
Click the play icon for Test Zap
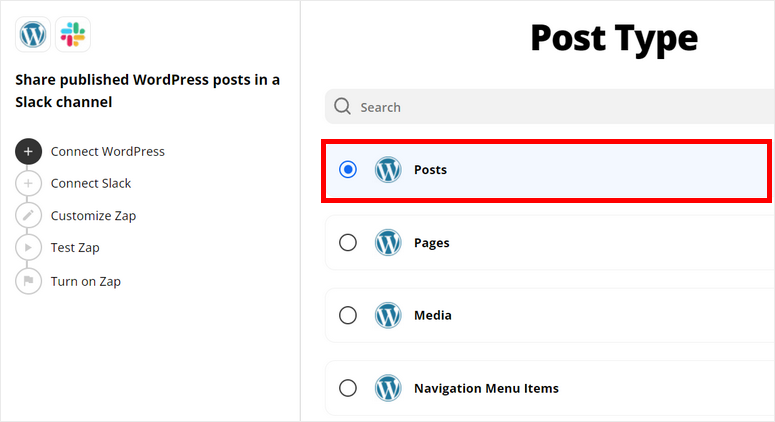pos(29,248)
